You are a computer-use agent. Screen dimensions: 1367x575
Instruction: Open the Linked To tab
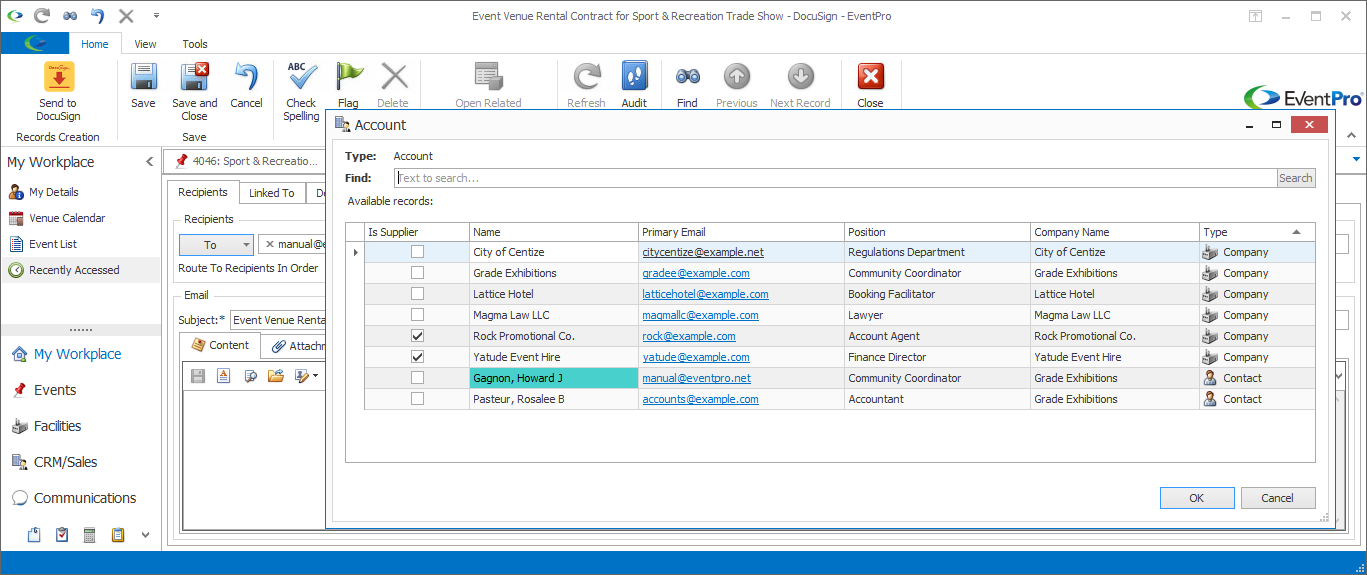click(x=271, y=193)
